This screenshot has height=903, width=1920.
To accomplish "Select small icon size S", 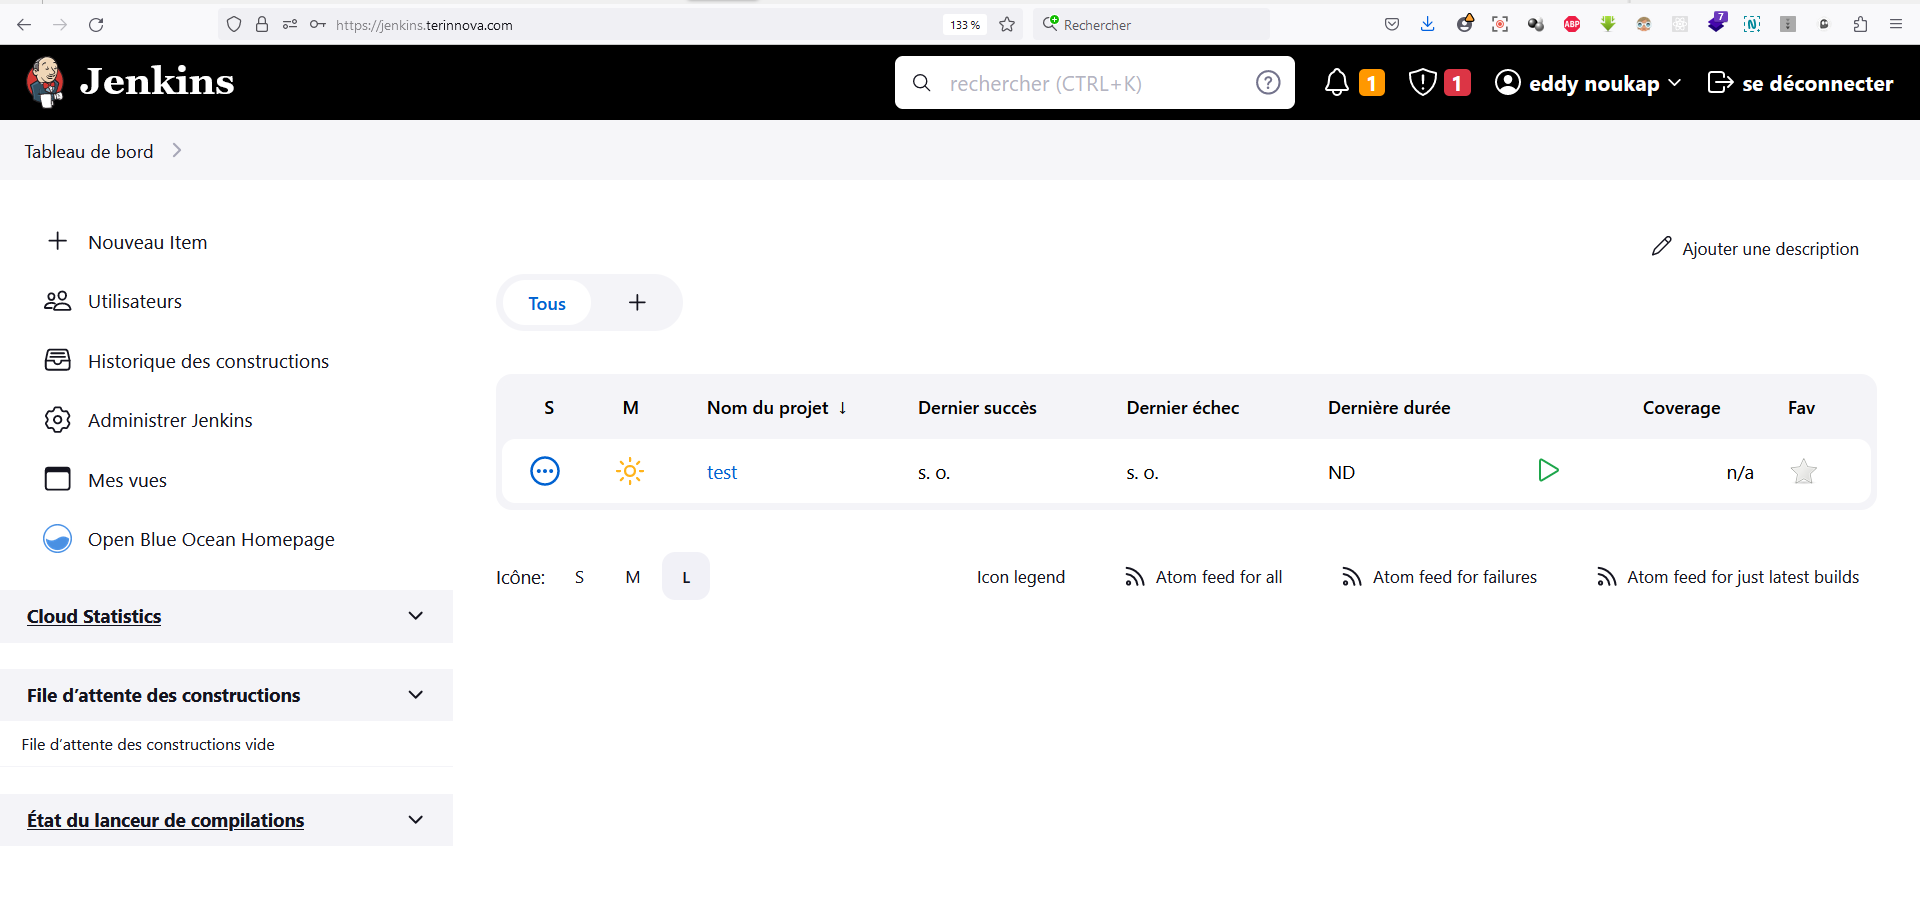I will [579, 577].
